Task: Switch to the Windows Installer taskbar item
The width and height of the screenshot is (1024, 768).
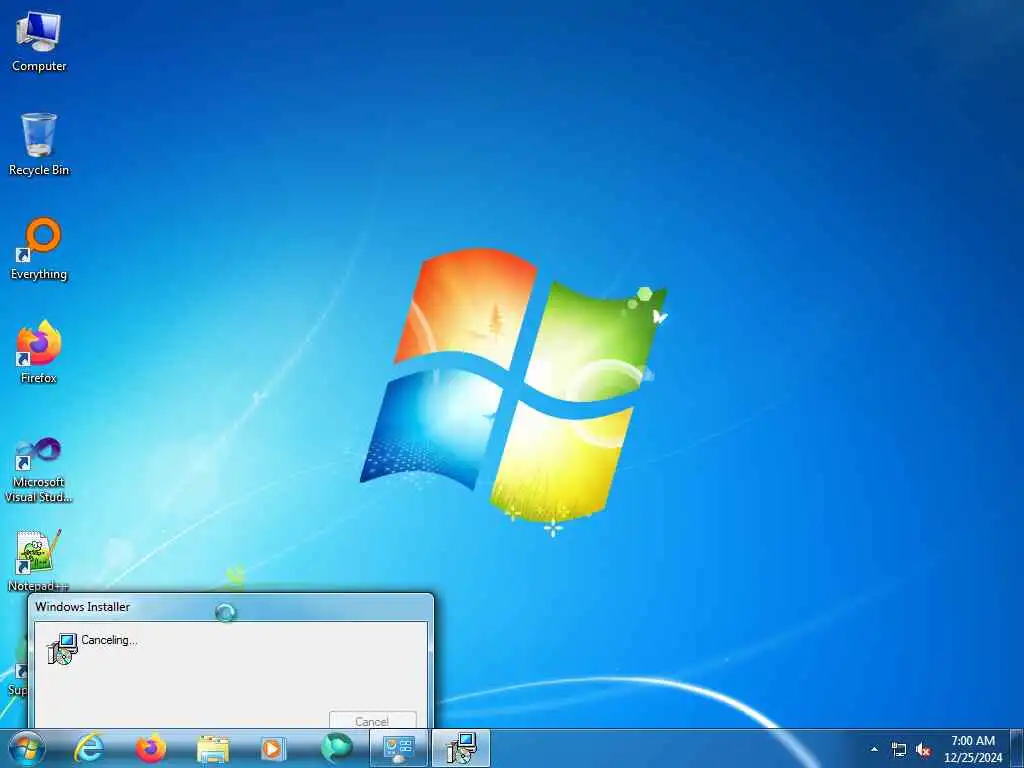Action: [x=461, y=748]
